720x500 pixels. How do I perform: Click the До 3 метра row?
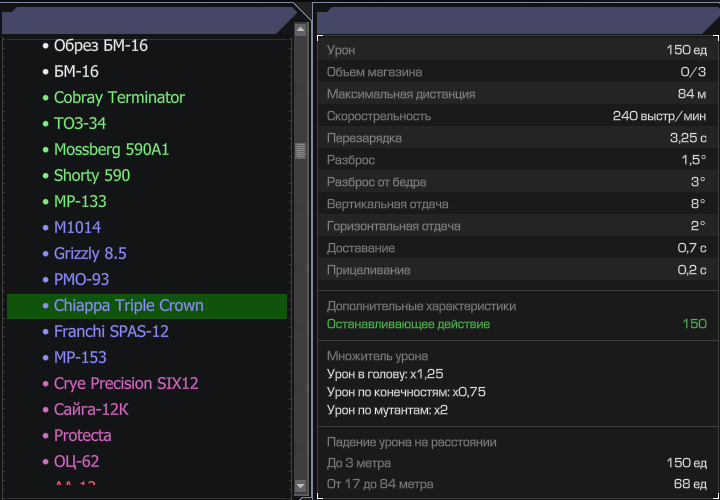(x=517, y=463)
